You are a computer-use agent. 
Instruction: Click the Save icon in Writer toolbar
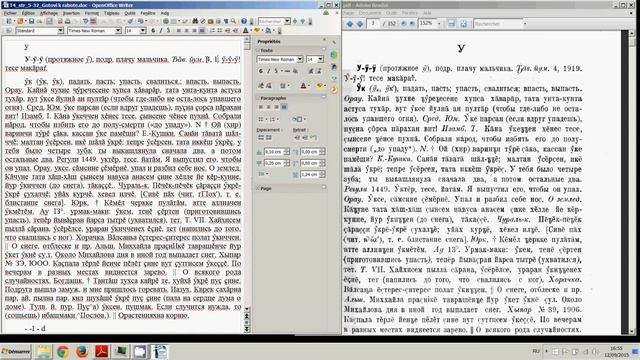click(x=31, y=21)
